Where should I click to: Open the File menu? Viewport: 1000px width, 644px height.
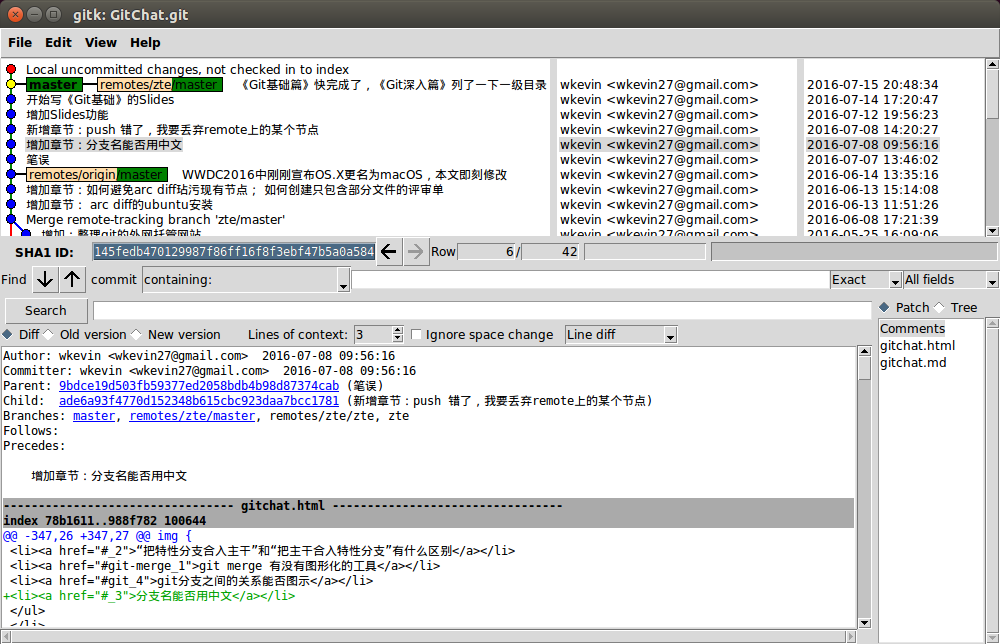pyautogui.click(x=20, y=43)
